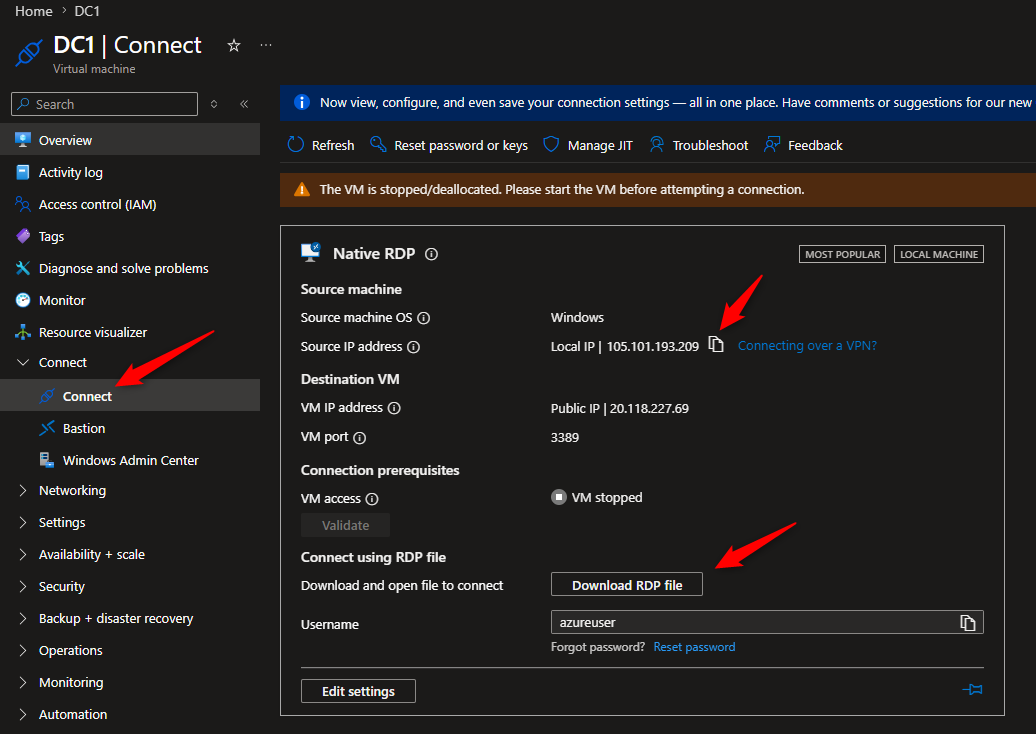Click the public IP 20.118.227.69 text
This screenshot has height=734, width=1036.
(x=649, y=408)
